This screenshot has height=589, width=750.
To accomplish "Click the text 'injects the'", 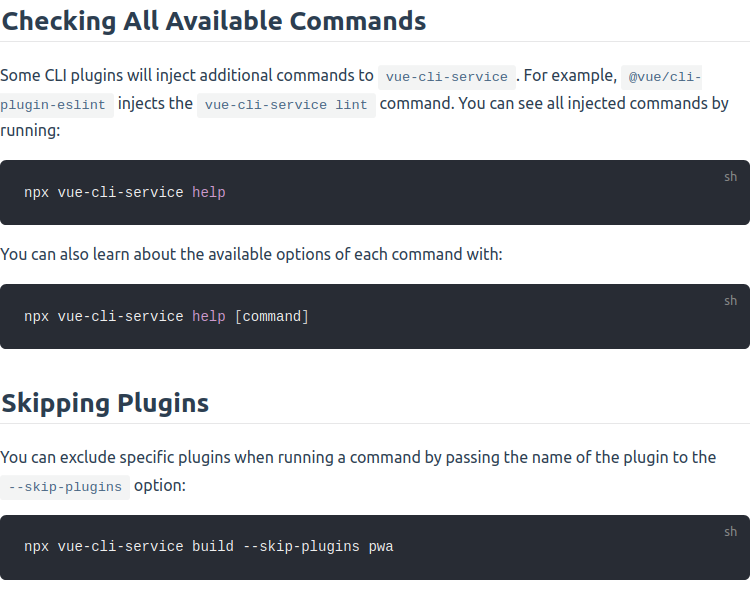I will (x=155, y=103).
